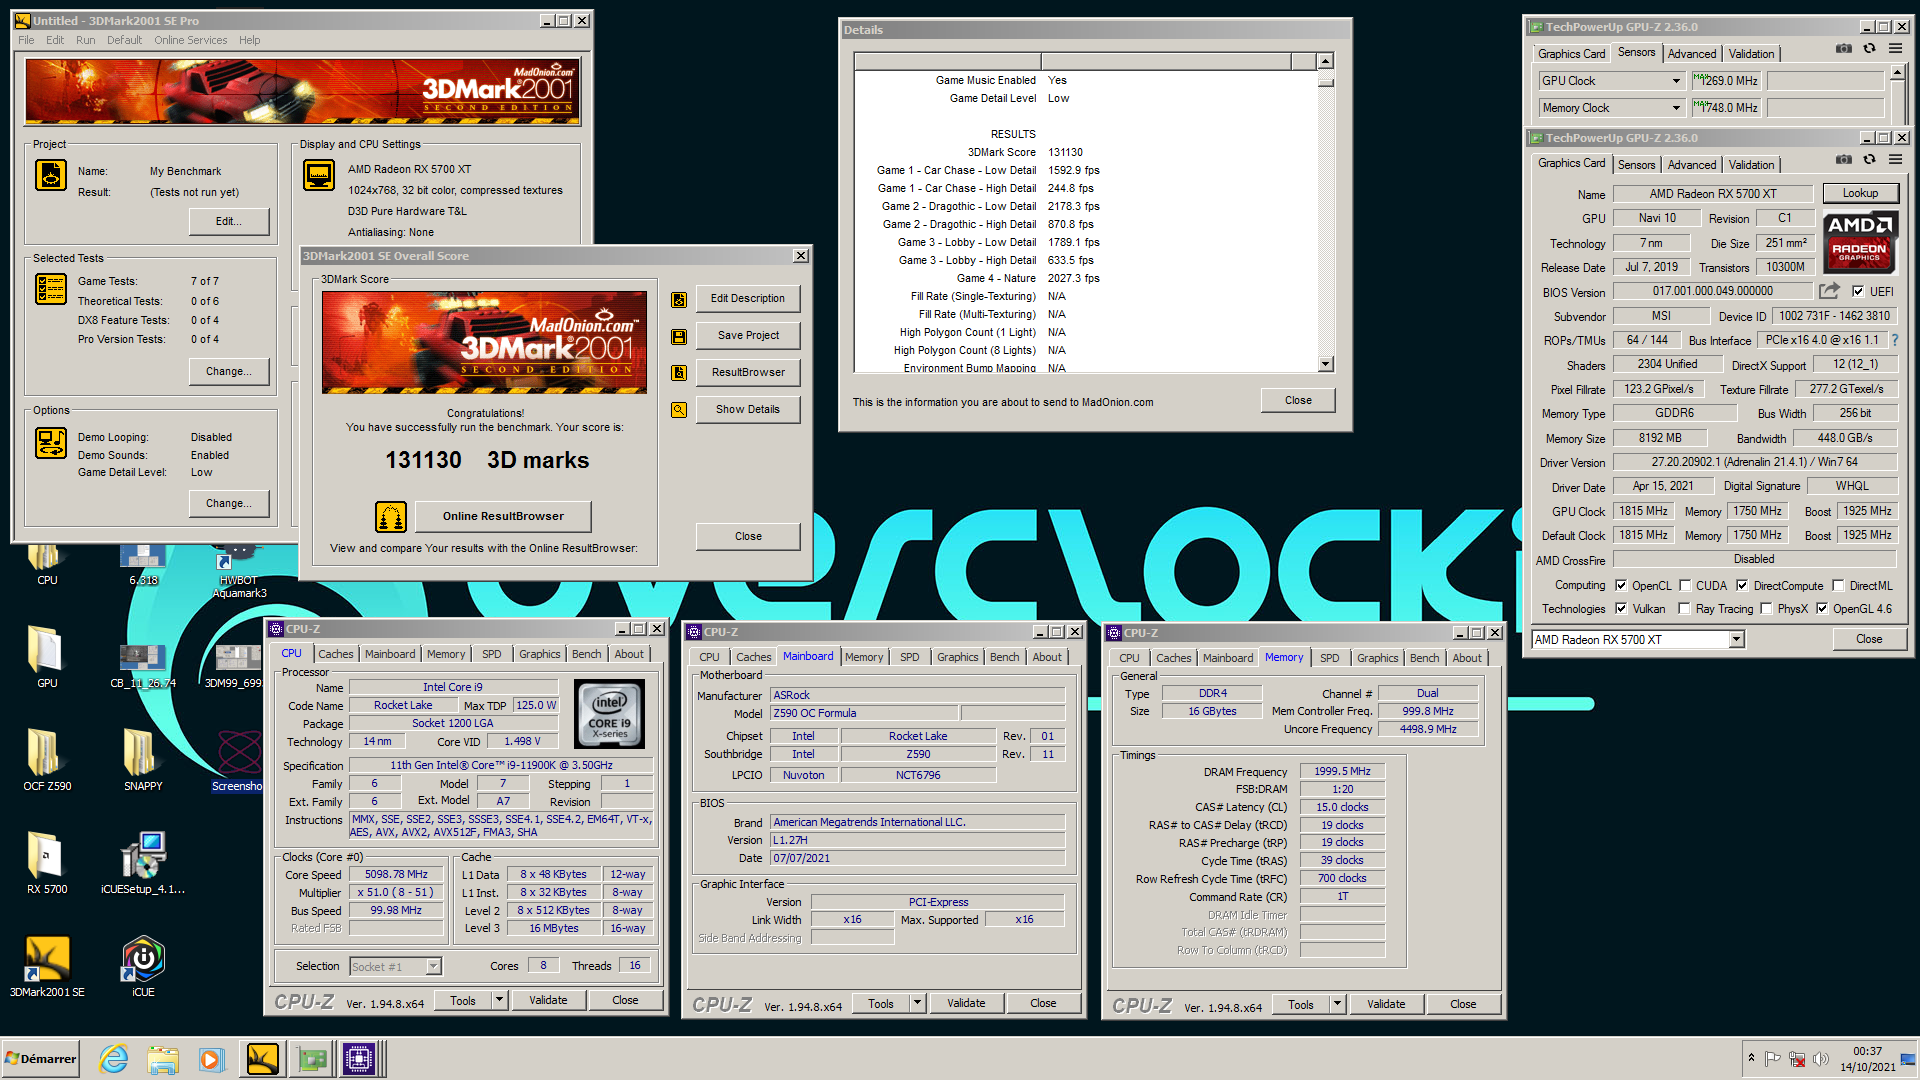Switch to SPD tab in CPU-Z Mainboard window
The image size is (1920, 1080).
pyautogui.click(x=909, y=657)
